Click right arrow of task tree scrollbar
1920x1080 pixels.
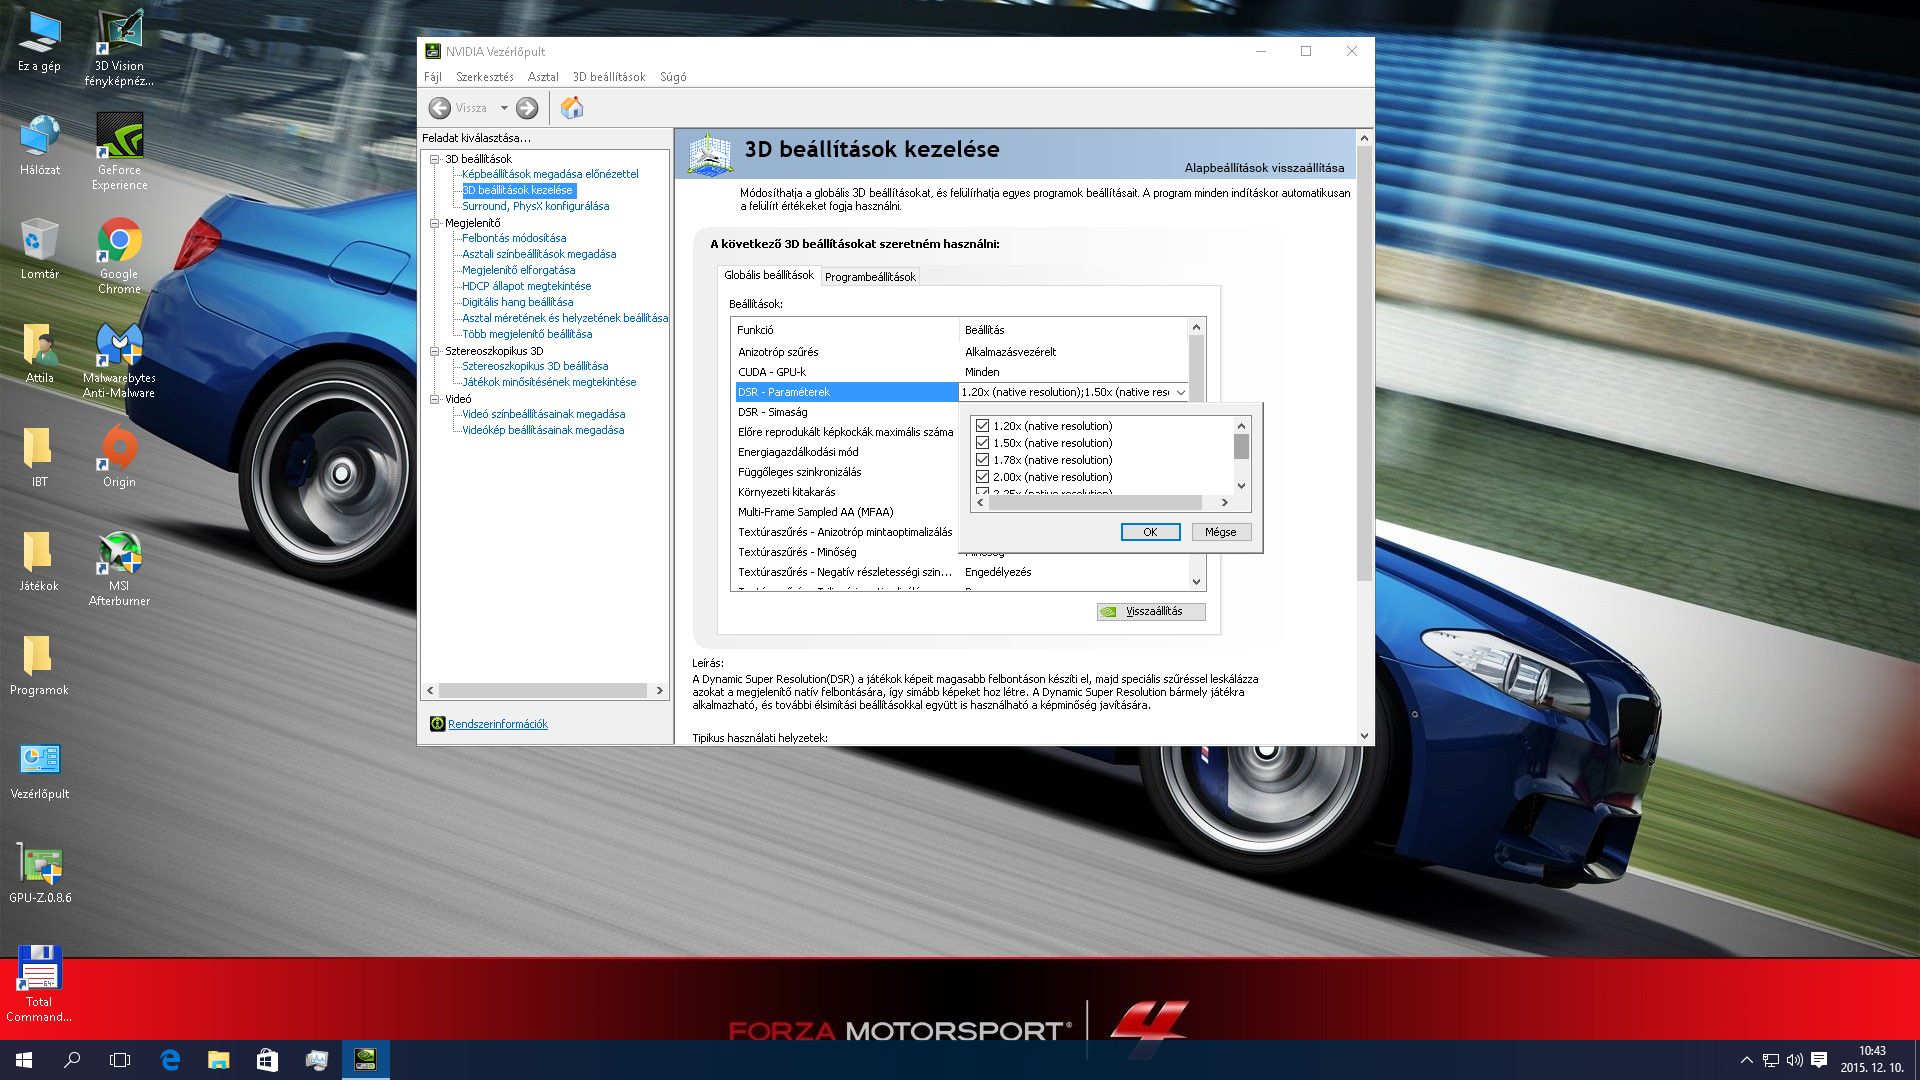[x=659, y=690]
